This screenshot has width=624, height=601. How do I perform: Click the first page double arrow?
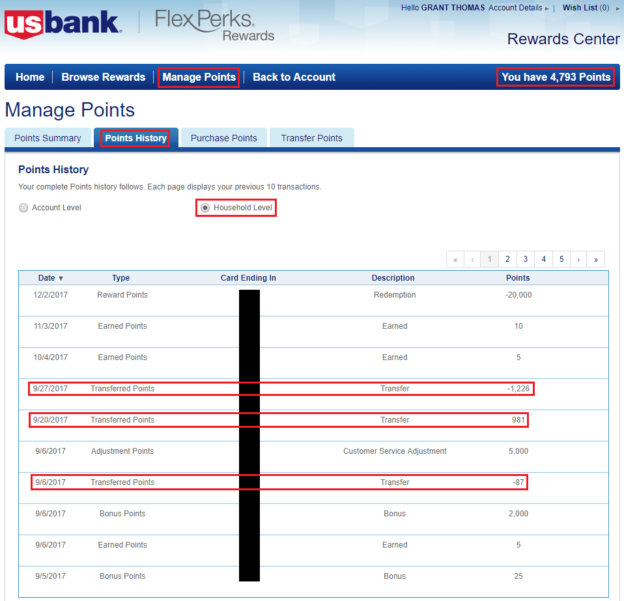click(456, 259)
